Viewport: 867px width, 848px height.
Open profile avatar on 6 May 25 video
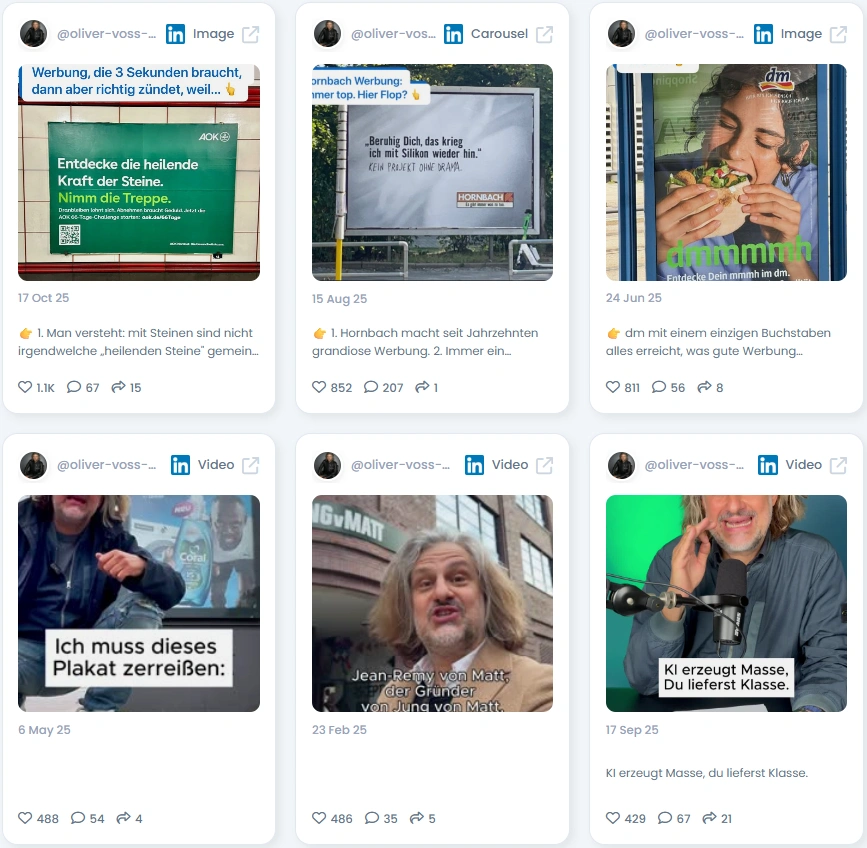(33, 465)
